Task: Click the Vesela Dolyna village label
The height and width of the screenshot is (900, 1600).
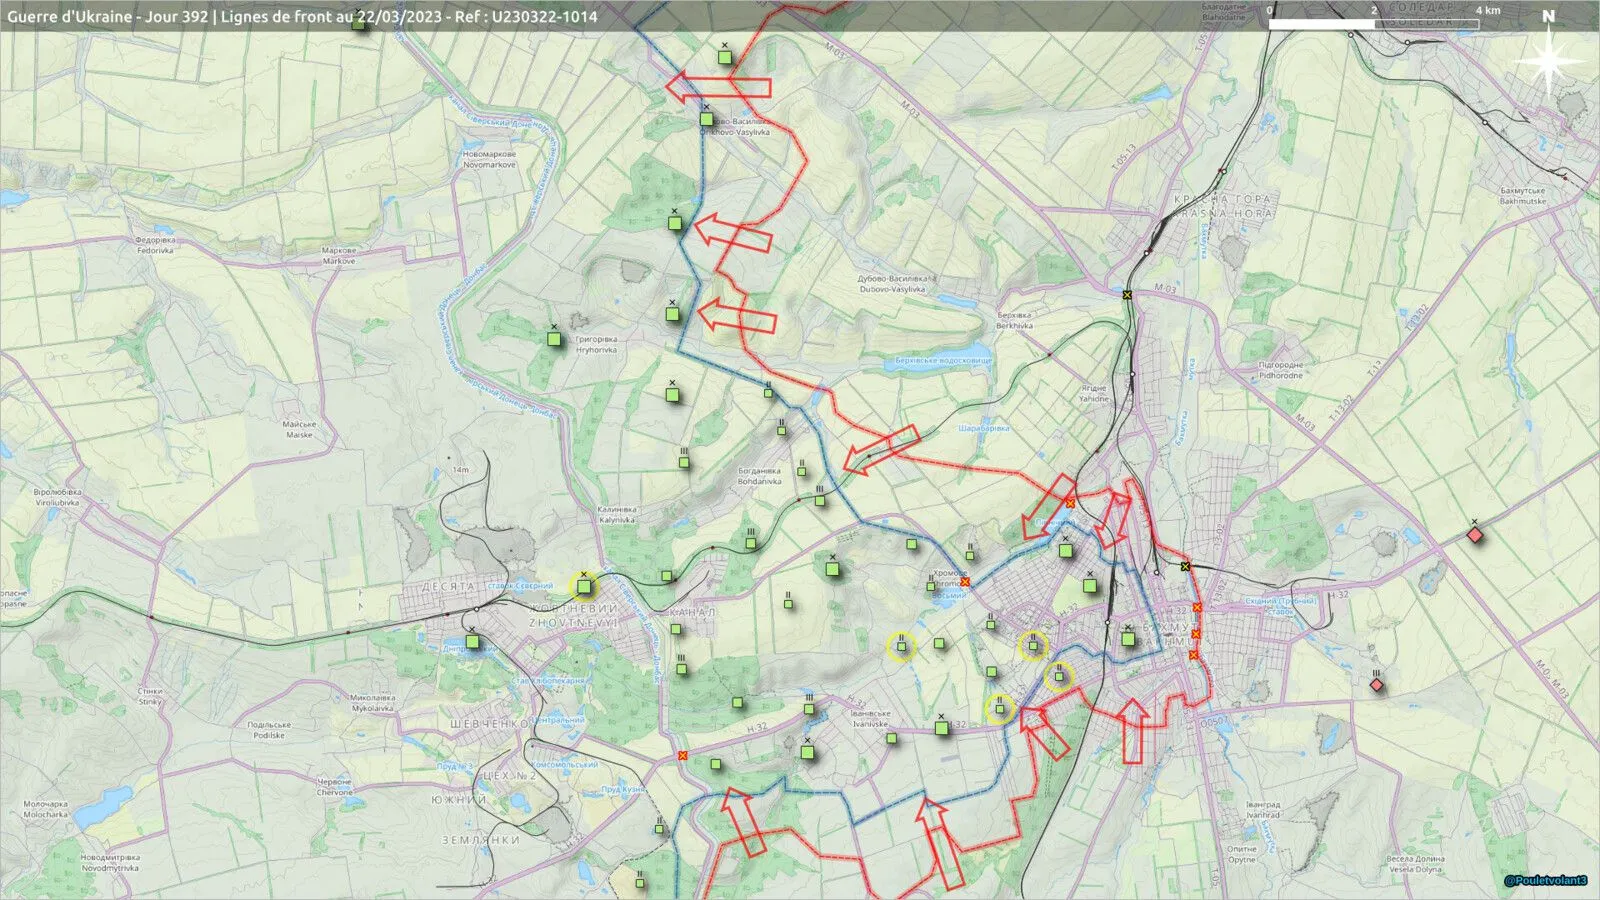Action: [1415, 863]
